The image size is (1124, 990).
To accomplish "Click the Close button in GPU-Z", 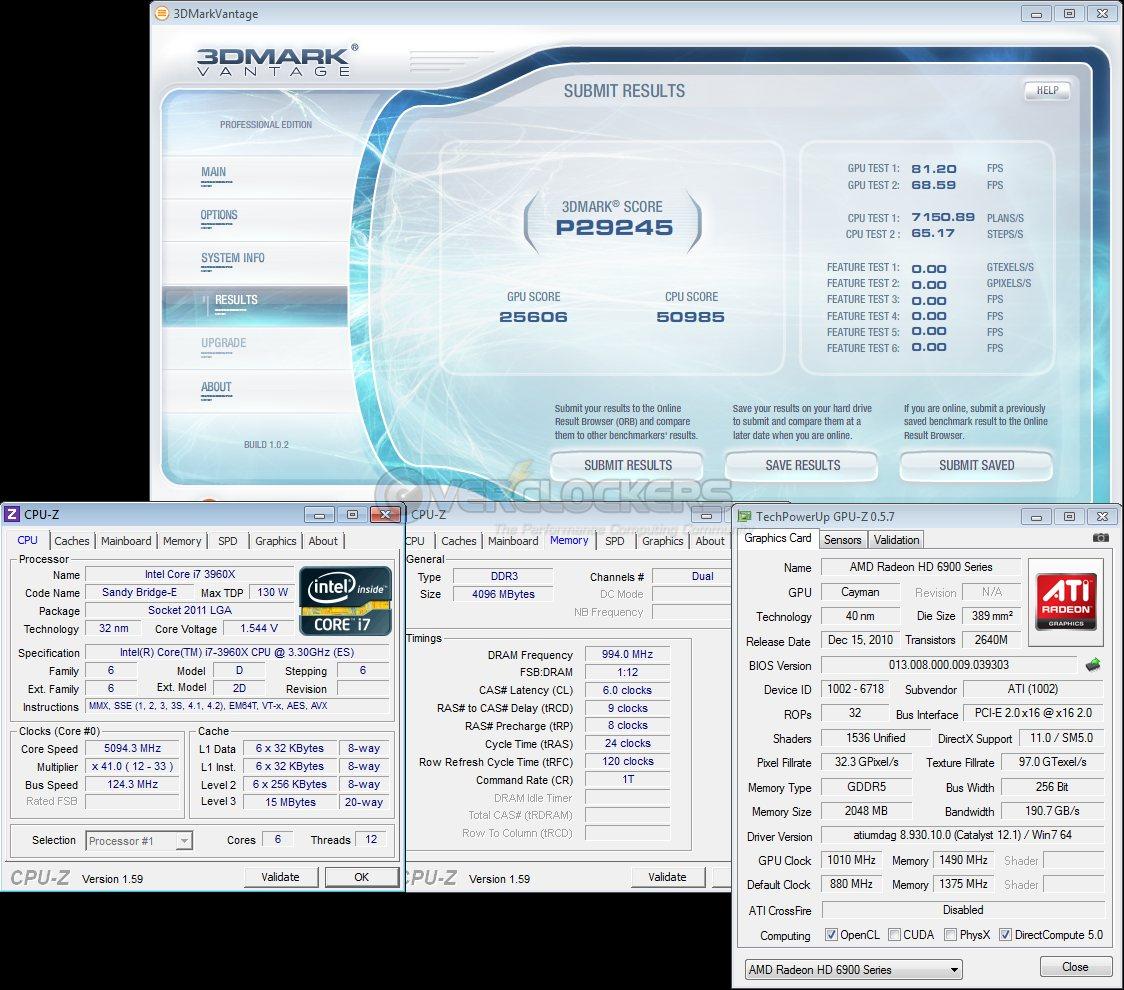I will click(1075, 967).
